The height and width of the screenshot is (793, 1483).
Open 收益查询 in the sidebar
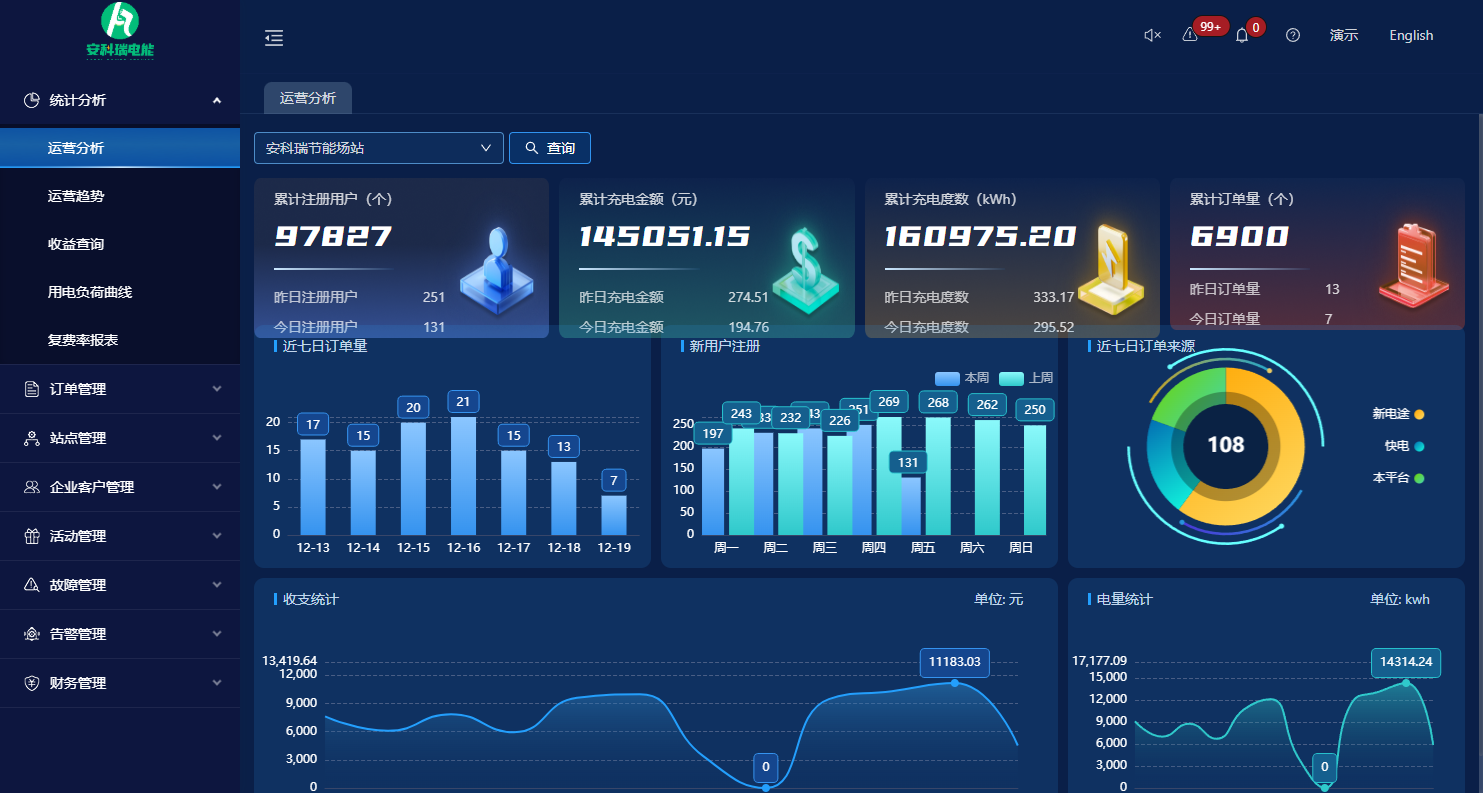pyautogui.click(x=120, y=244)
